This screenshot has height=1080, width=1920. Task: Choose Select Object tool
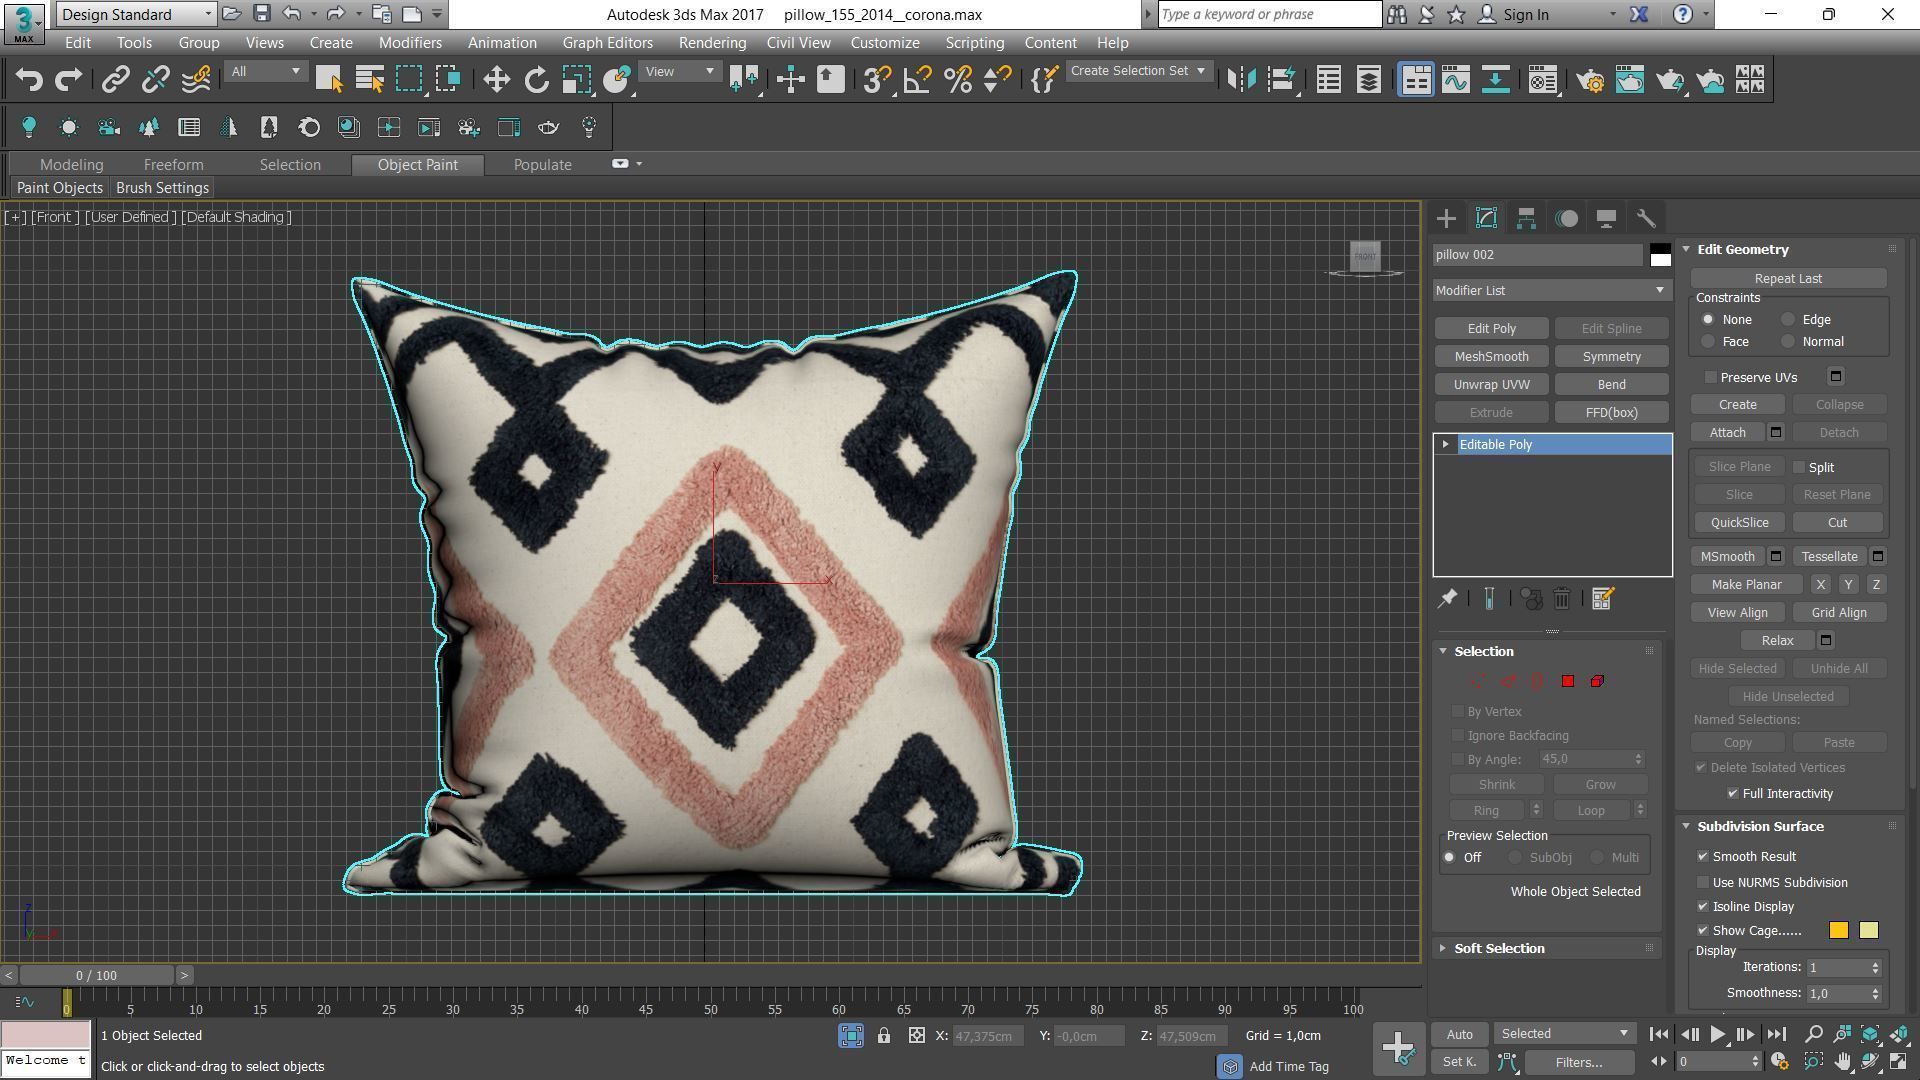pos(329,80)
